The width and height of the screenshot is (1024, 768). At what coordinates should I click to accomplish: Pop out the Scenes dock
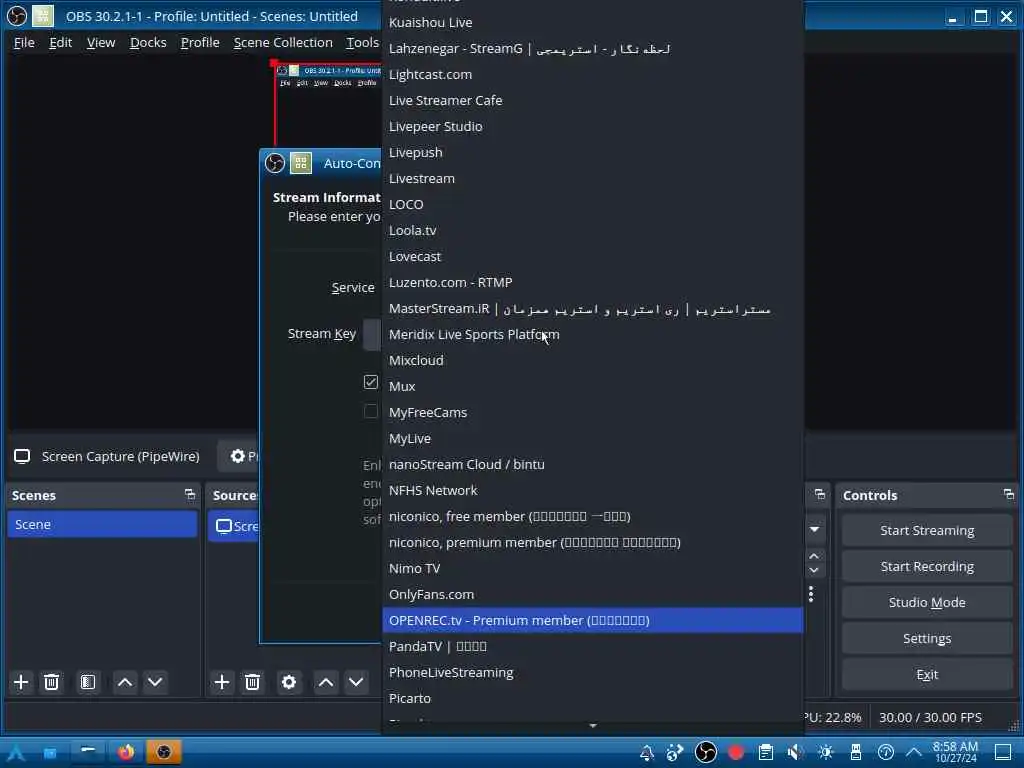click(190, 495)
